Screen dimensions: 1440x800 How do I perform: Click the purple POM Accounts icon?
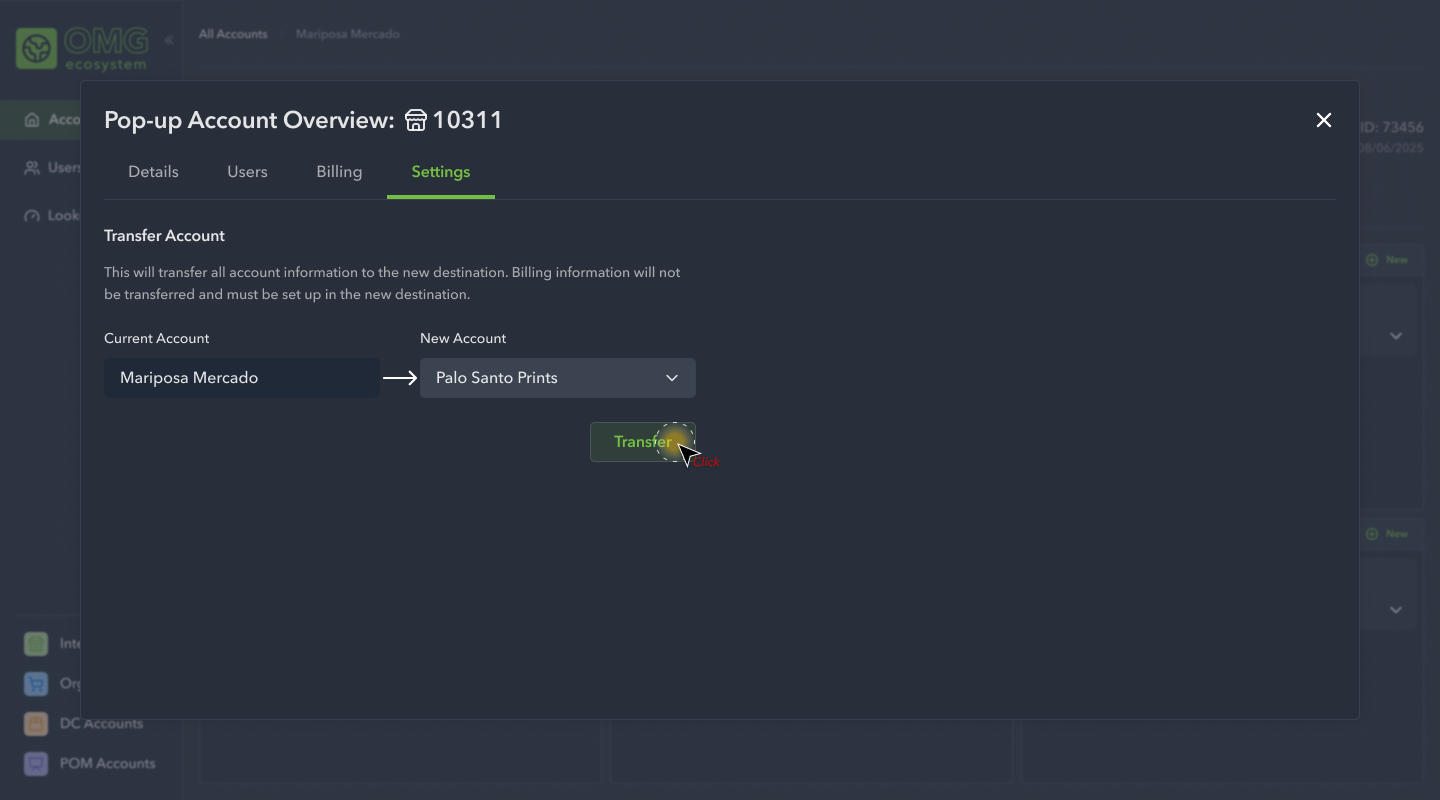pyautogui.click(x=36, y=763)
